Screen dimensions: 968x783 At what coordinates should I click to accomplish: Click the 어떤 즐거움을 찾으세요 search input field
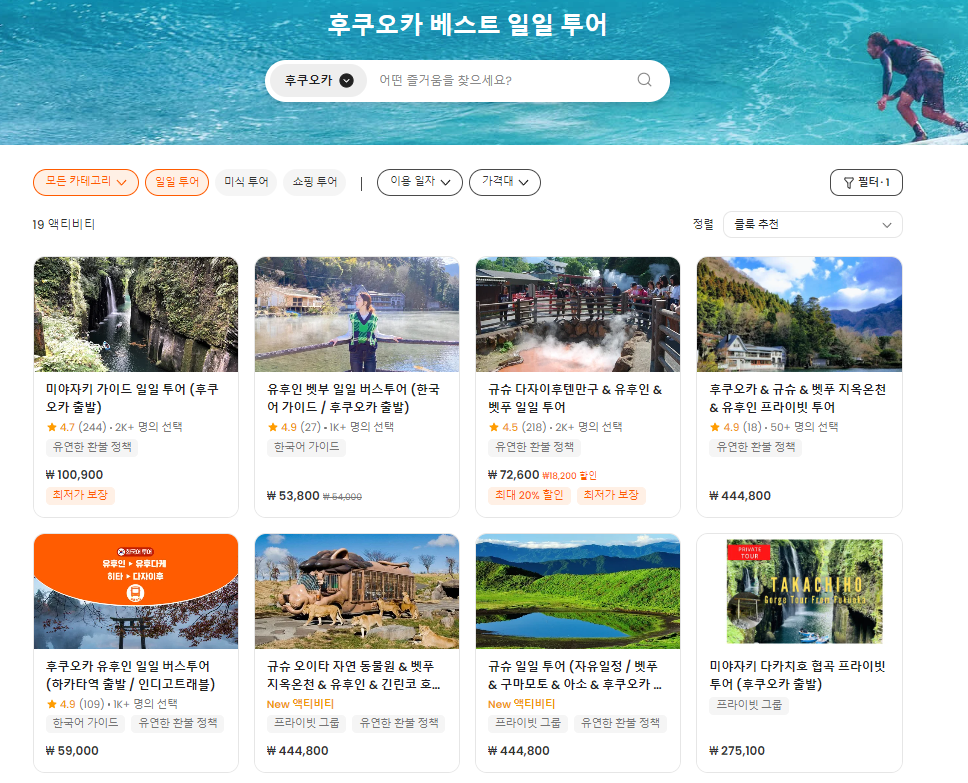coord(480,80)
